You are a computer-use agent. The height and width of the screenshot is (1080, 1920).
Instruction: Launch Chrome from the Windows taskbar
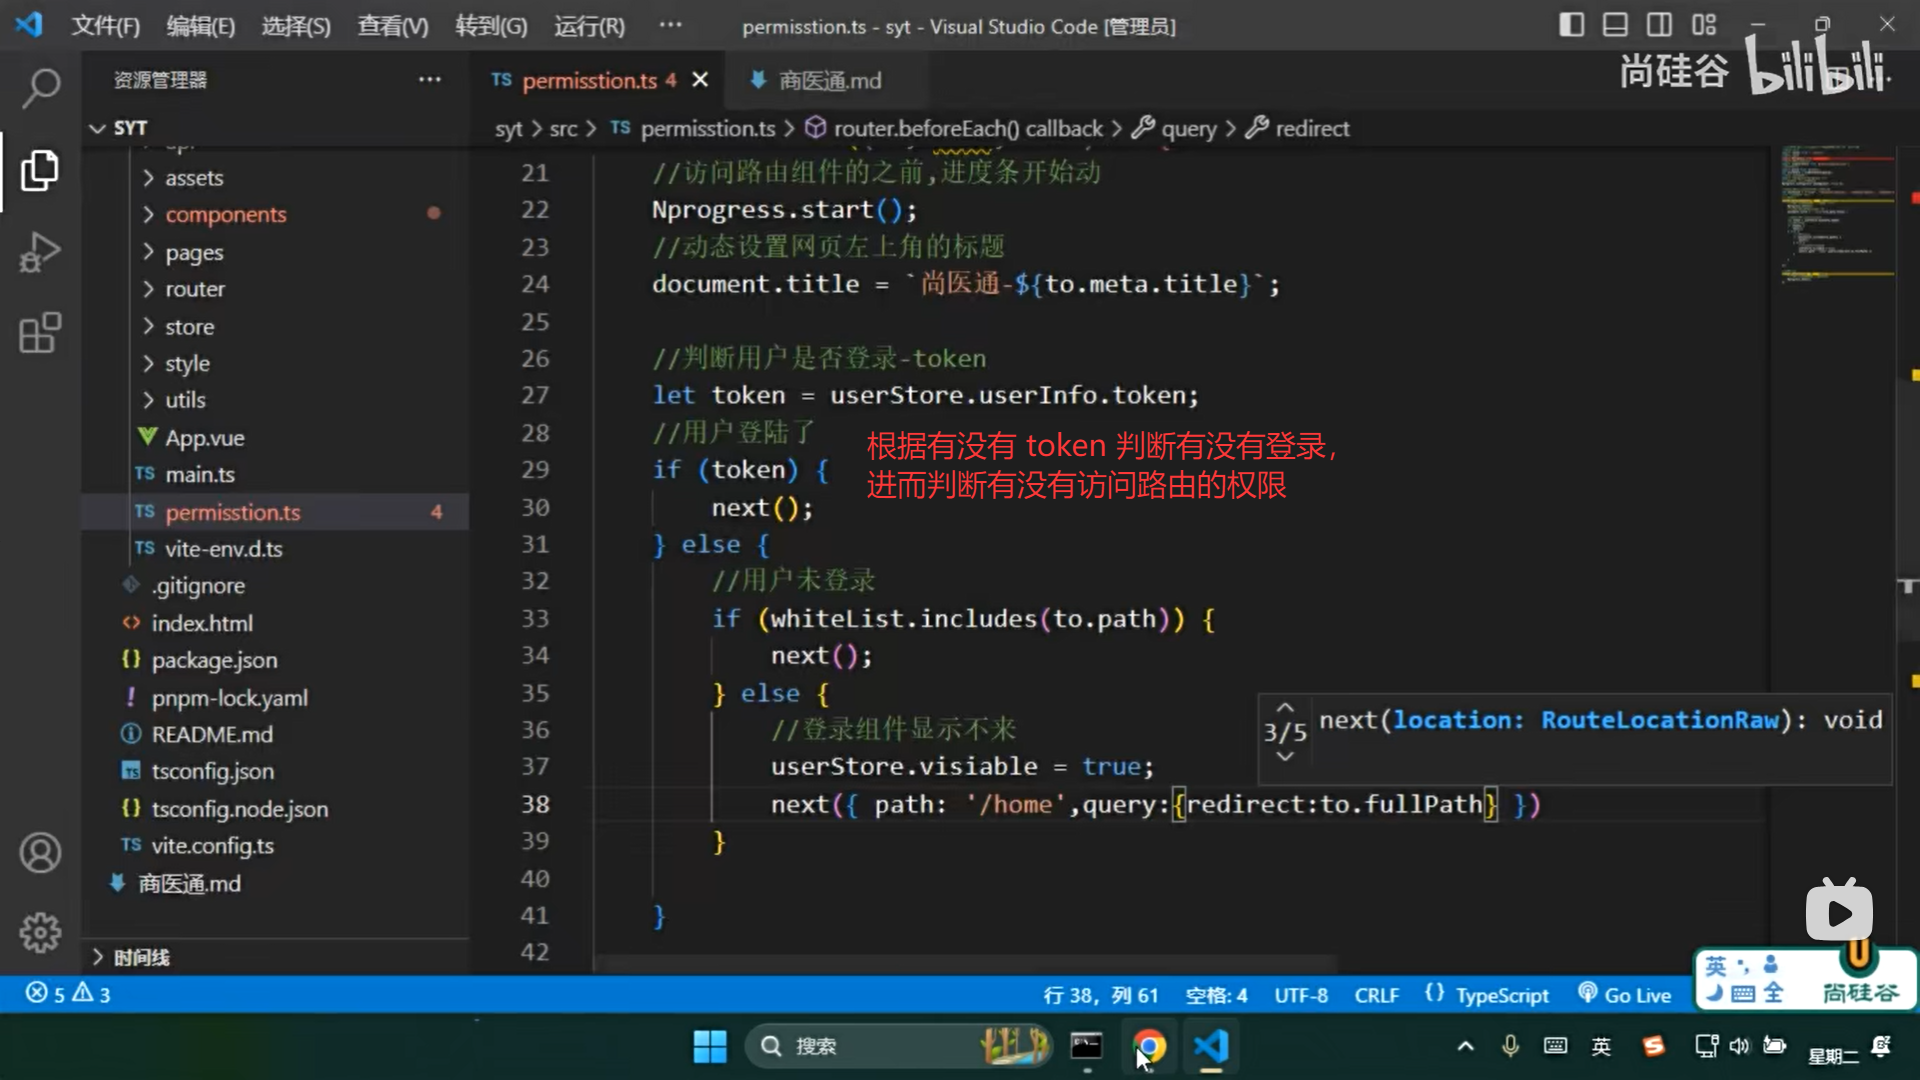tap(1149, 1046)
